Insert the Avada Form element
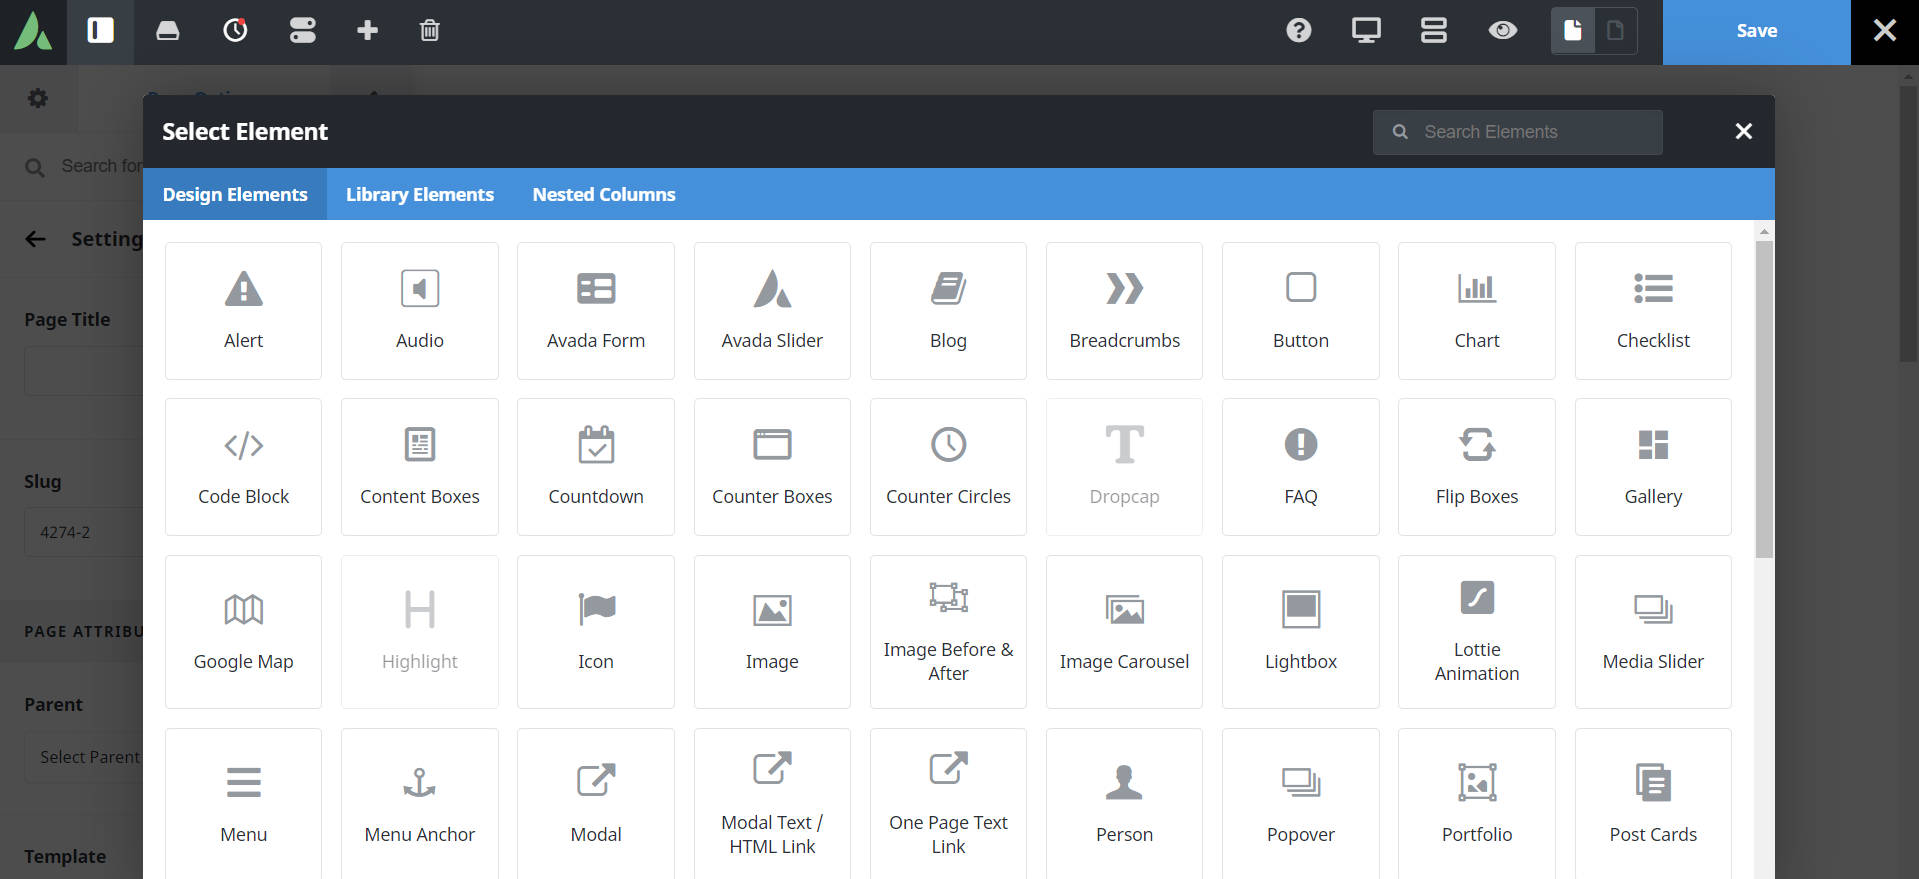This screenshot has width=1919, height=879. click(596, 311)
